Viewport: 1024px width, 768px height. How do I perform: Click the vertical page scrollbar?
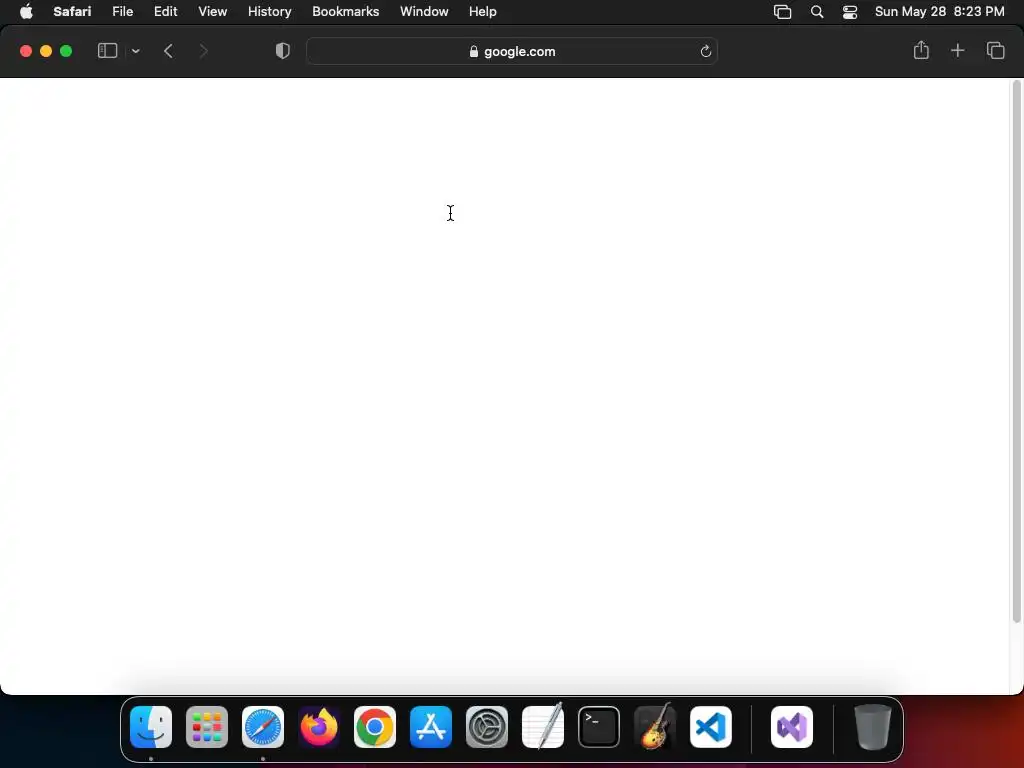coord(1016,351)
